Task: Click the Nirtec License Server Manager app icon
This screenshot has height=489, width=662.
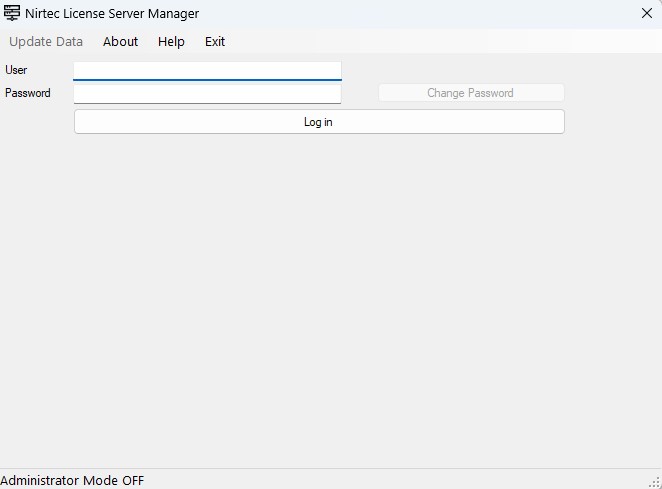Action: point(12,13)
